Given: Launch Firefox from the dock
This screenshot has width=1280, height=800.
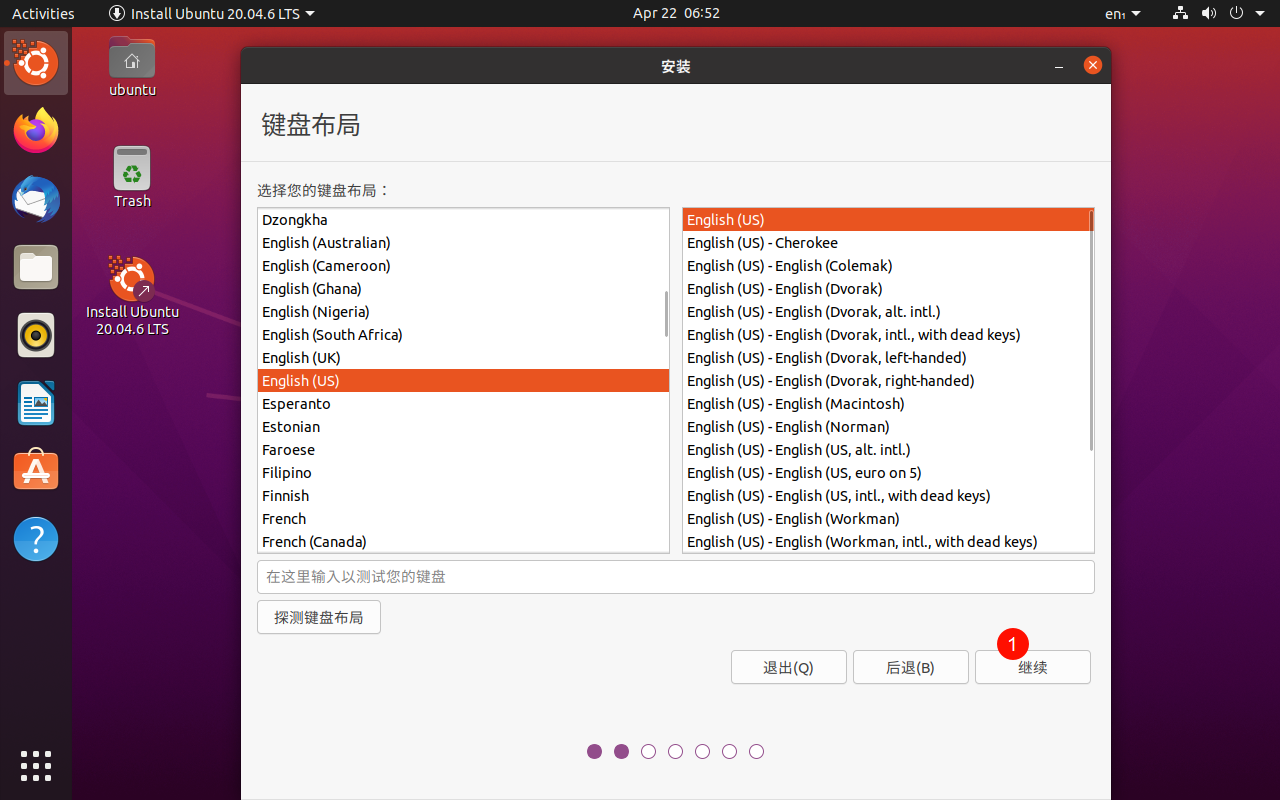Looking at the screenshot, I should [x=36, y=131].
